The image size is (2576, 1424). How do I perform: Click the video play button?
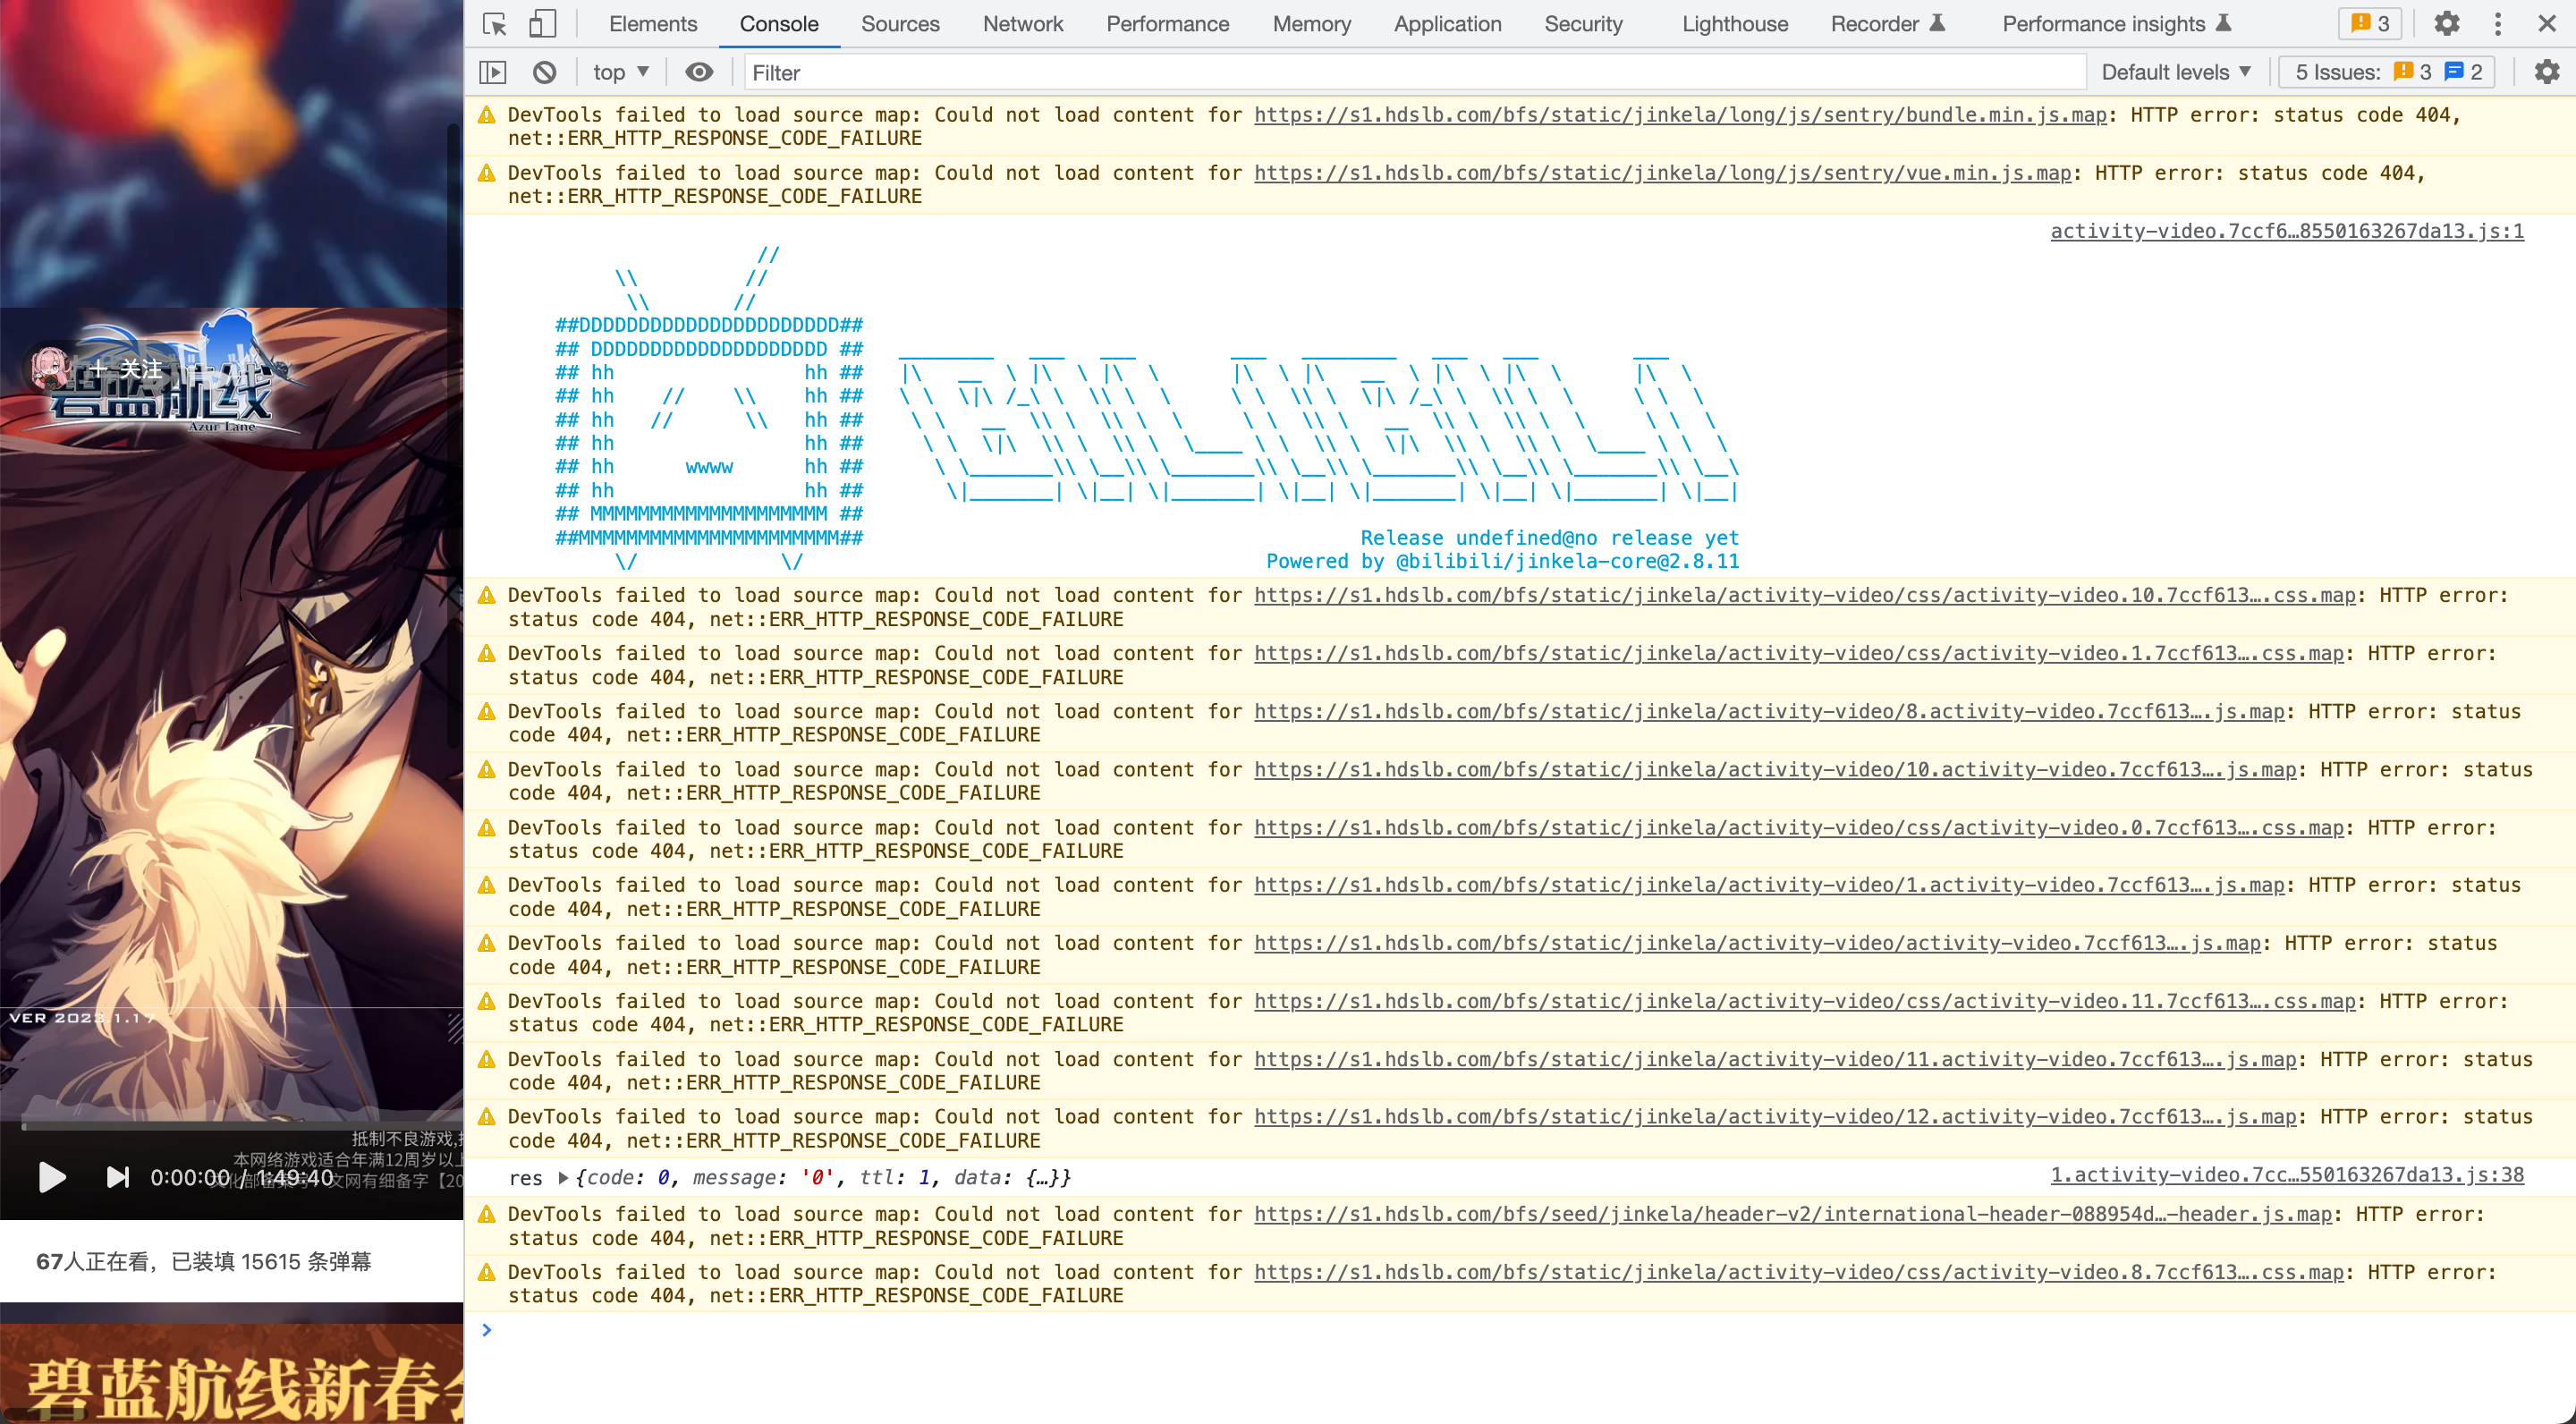51,1178
